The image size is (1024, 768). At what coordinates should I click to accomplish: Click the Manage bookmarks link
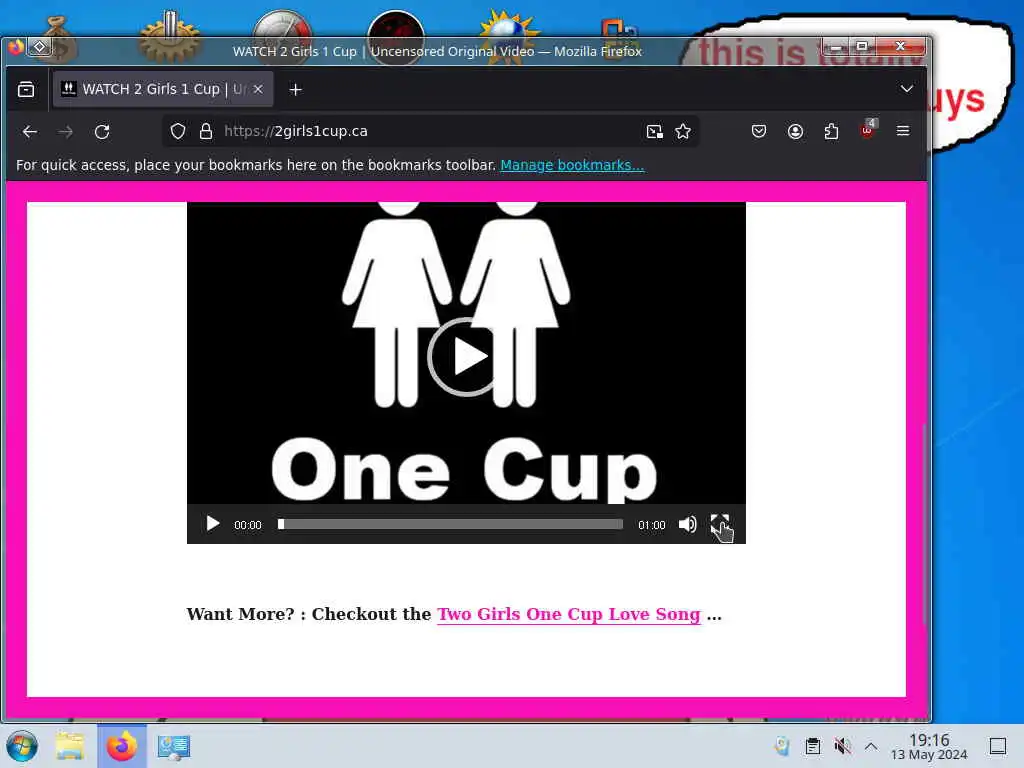[572, 165]
